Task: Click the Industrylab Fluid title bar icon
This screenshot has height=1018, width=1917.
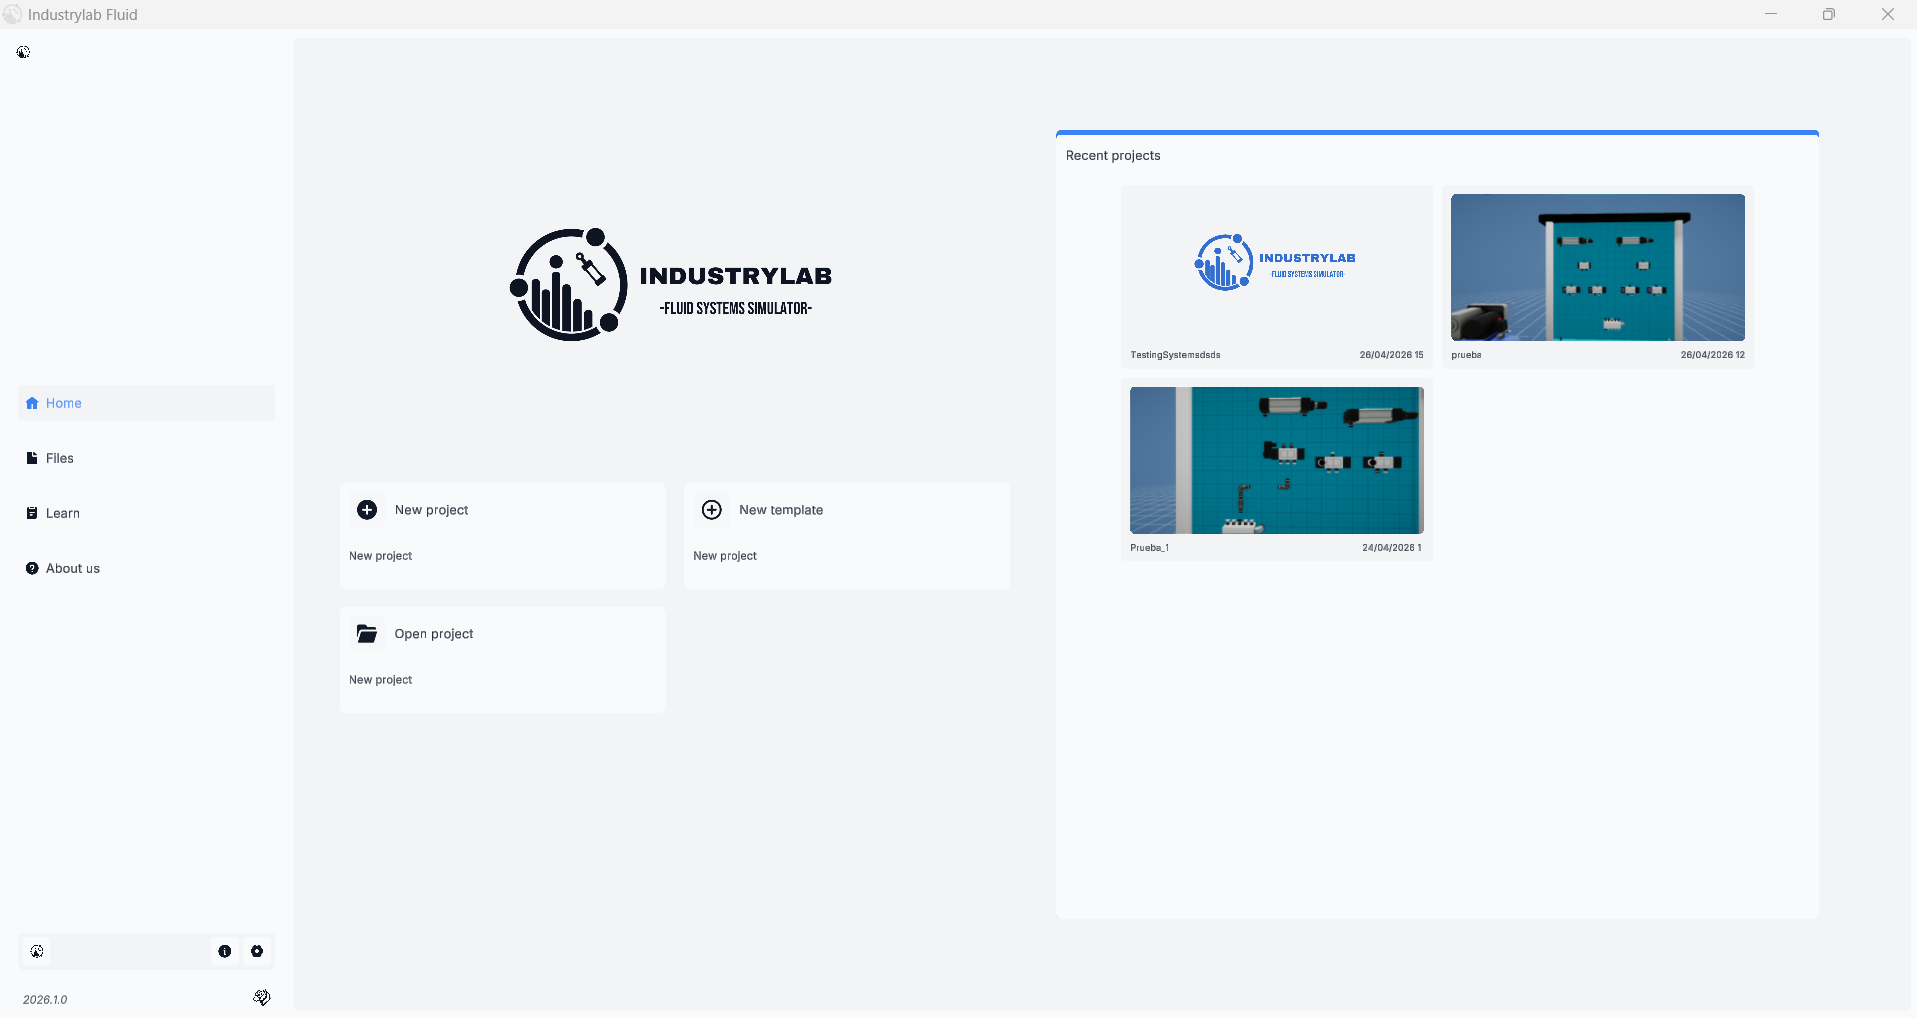Action: tap(13, 14)
